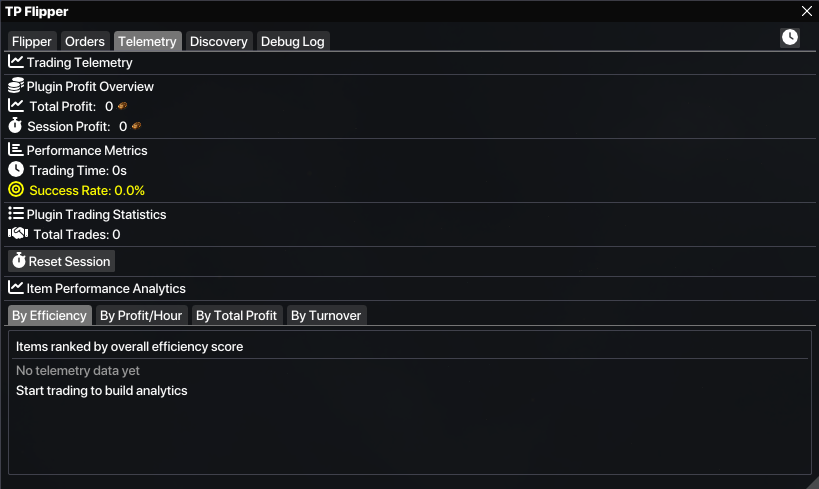819x489 pixels.
Task: Open the Orders tab
Action: click(85, 41)
